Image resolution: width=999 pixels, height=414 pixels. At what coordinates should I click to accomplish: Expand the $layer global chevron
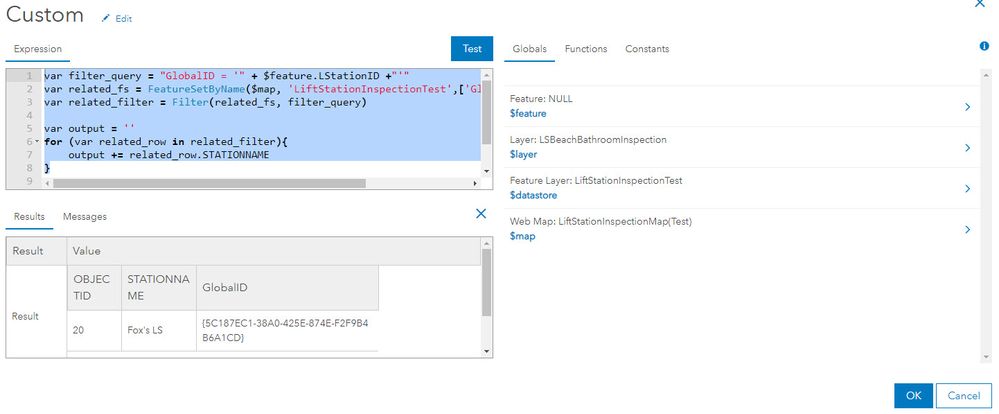pos(967,148)
